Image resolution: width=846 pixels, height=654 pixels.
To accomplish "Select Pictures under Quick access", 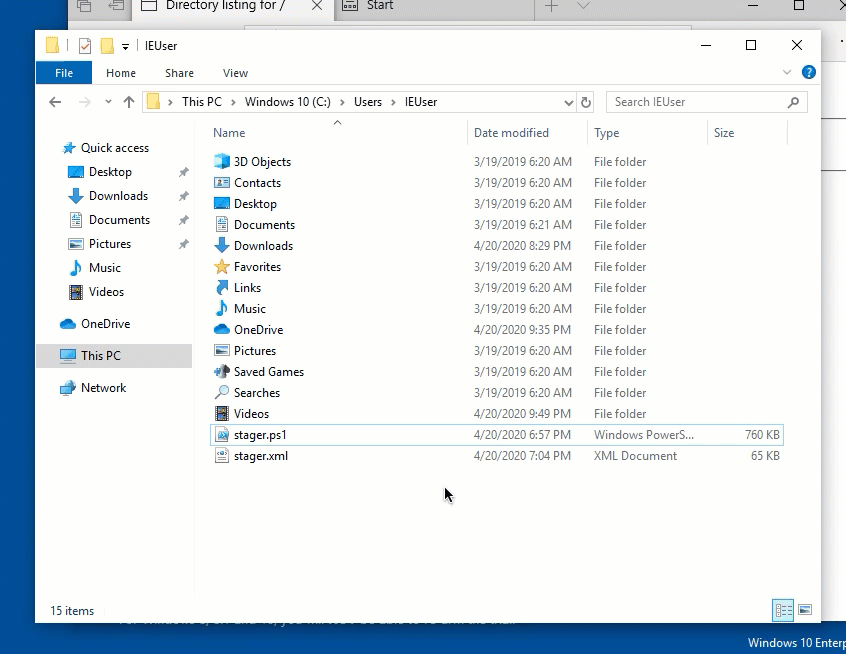I will point(110,244).
